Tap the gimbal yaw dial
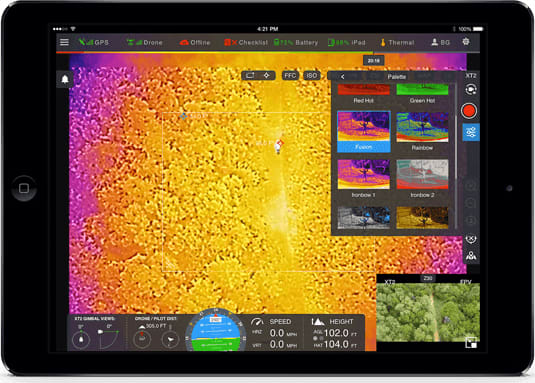This screenshot has width=535, height=383. pyautogui.click(x=81, y=339)
